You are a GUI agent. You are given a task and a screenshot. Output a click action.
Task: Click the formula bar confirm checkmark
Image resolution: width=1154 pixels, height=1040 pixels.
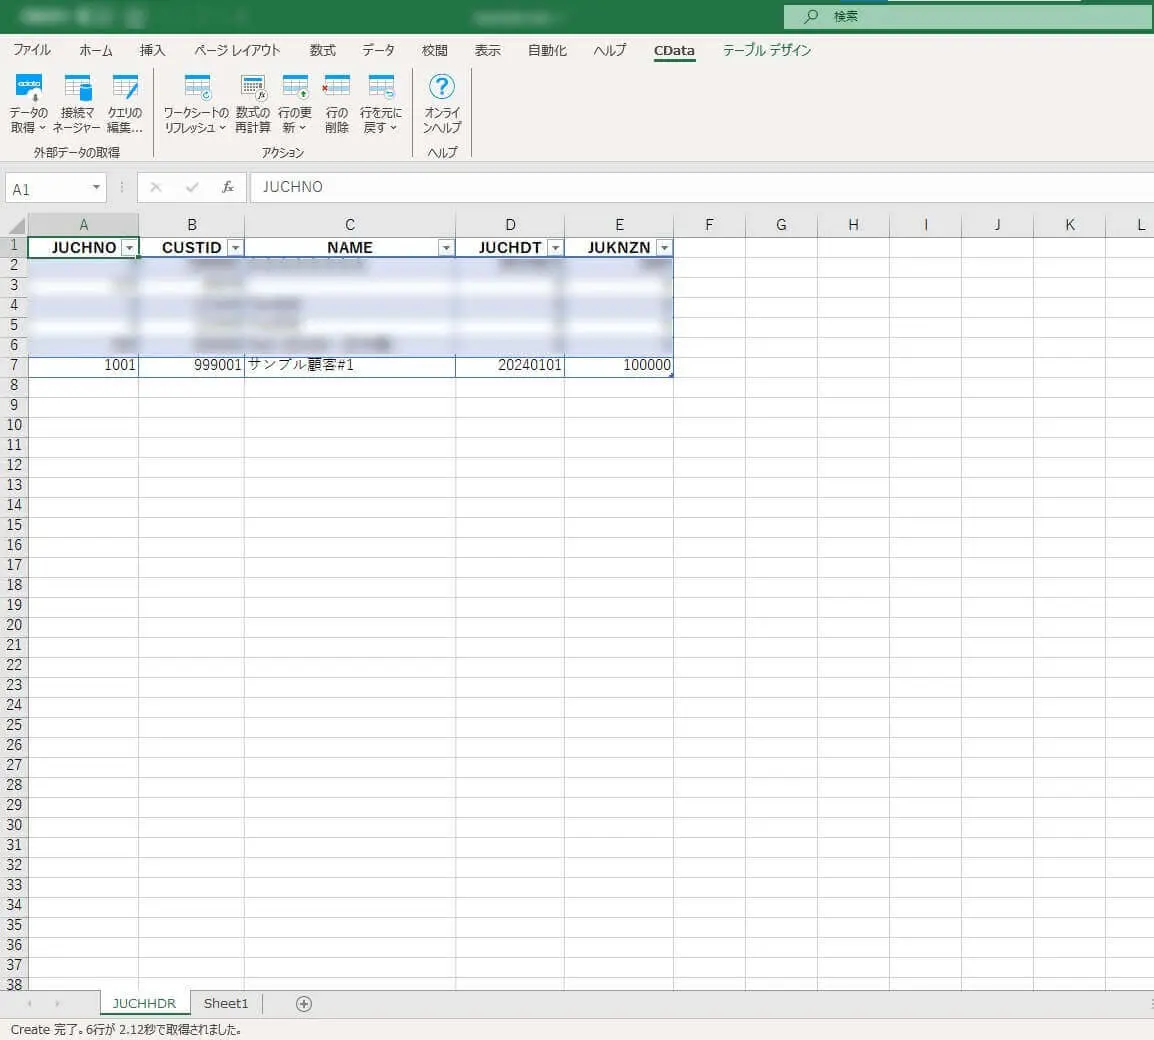click(x=192, y=187)
